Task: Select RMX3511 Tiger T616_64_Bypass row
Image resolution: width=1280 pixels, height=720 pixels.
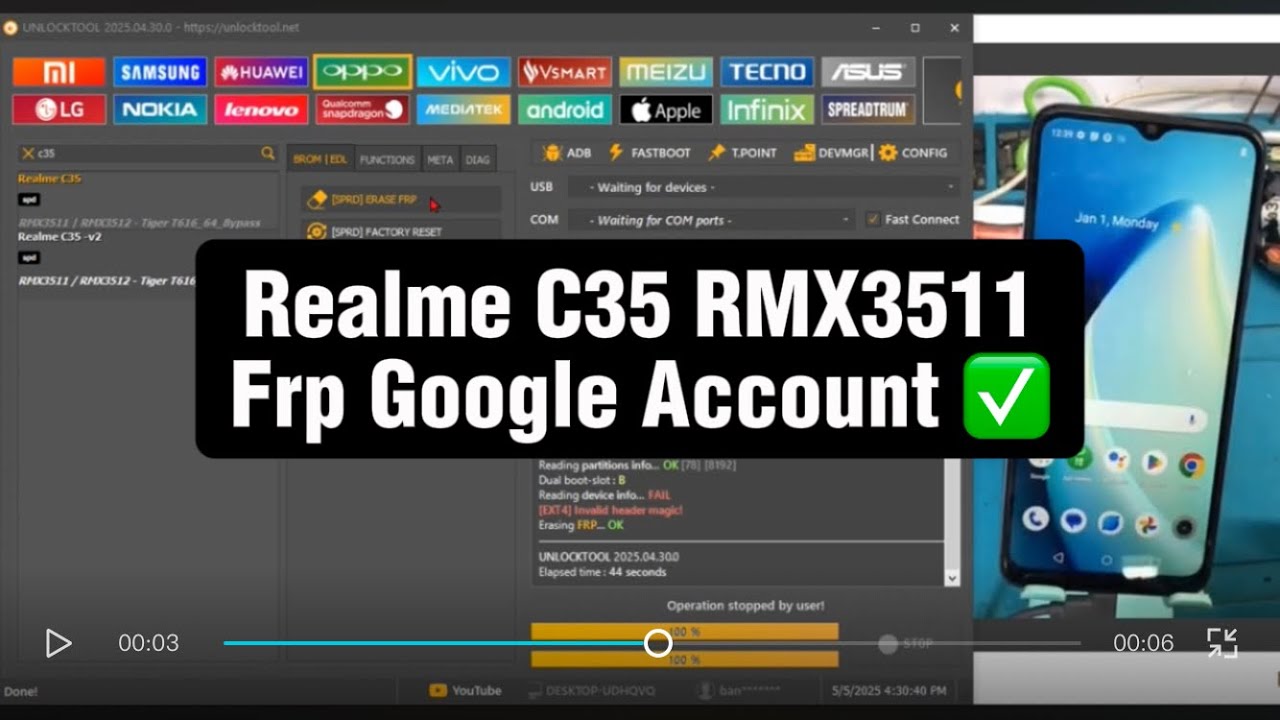Action: pyautogui.click(x=139, y=222)
